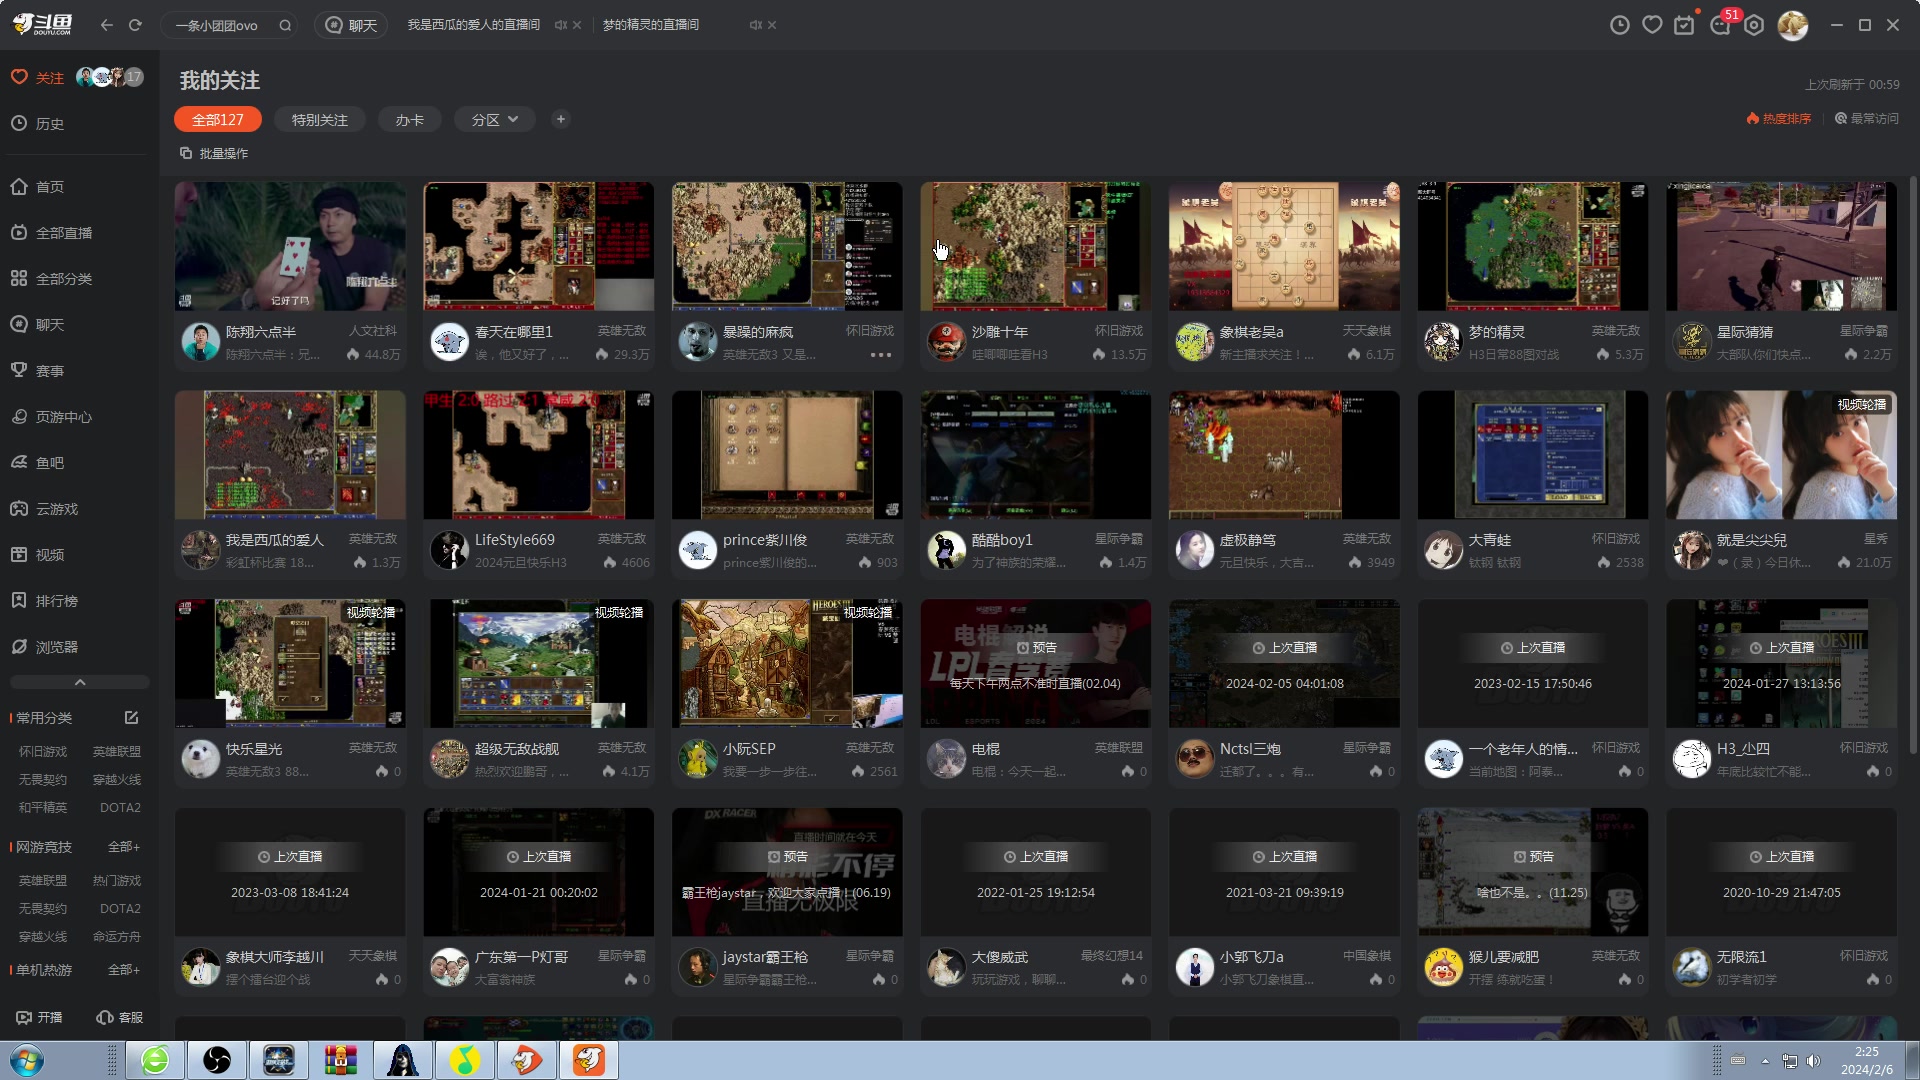Open the hexagon settings icon
The width and height of the screenshot is (1920, 1080).
coord(1754,25)
